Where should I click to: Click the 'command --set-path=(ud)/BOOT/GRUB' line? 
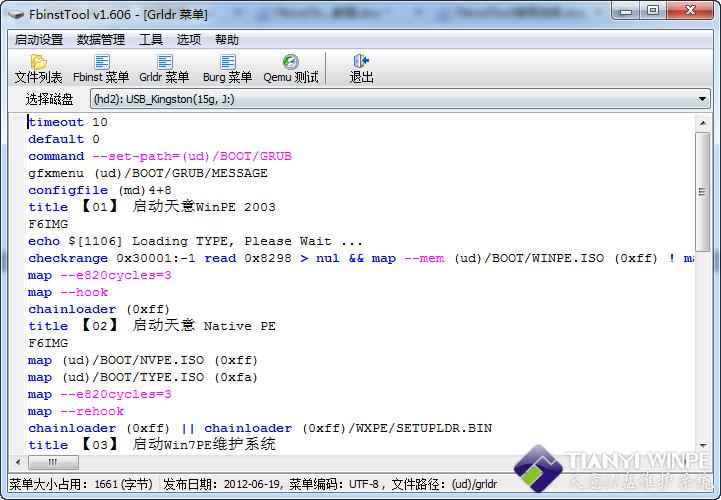[x=160, y=156]
